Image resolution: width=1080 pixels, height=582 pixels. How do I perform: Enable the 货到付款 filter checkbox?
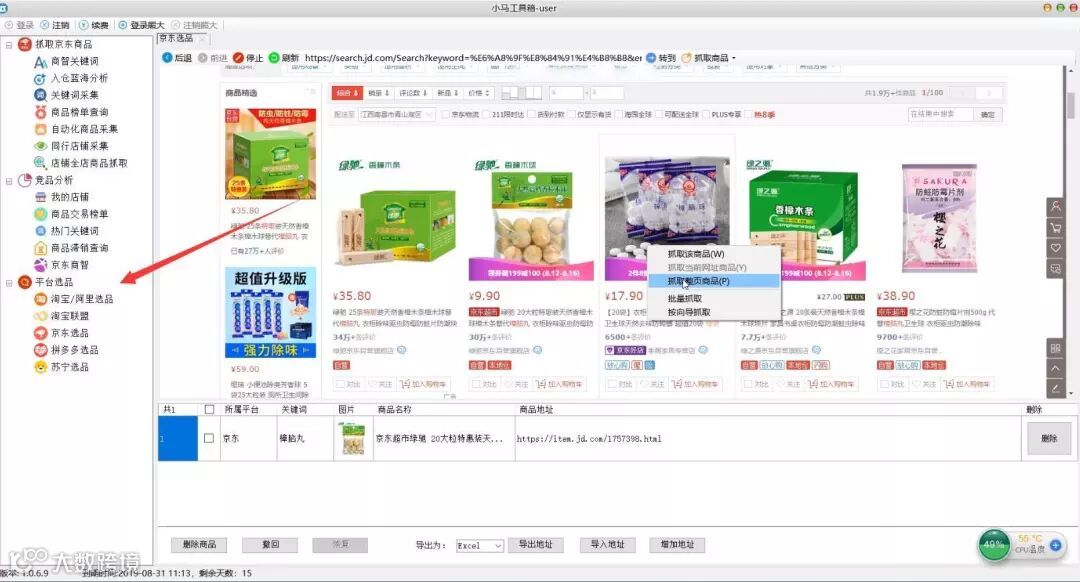(x=532, y=114)
